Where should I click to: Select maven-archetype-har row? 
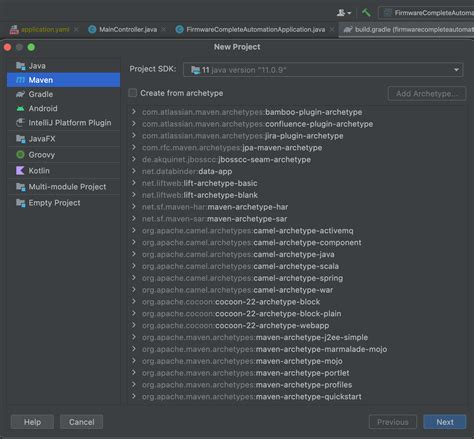(x=297, y=207)
